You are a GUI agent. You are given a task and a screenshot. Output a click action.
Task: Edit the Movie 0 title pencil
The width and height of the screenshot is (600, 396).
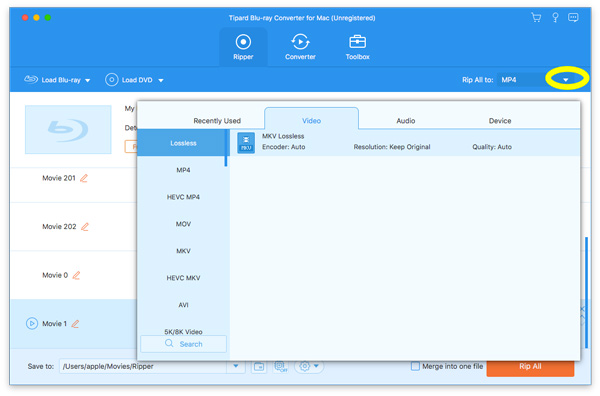76,275
